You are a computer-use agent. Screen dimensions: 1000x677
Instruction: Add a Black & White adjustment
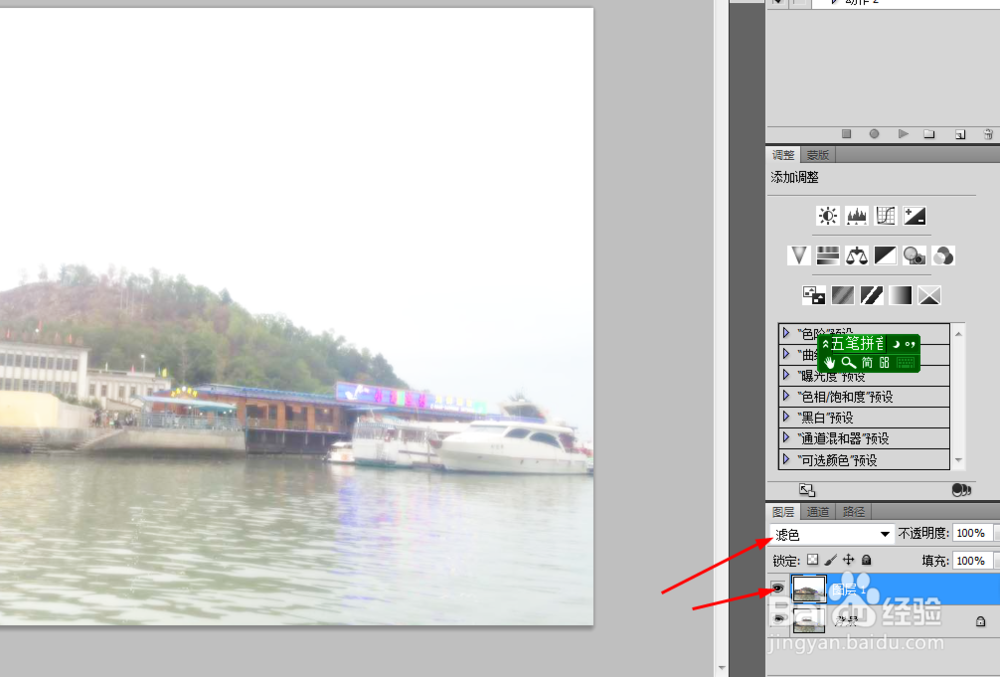click(x=885, y=256)
